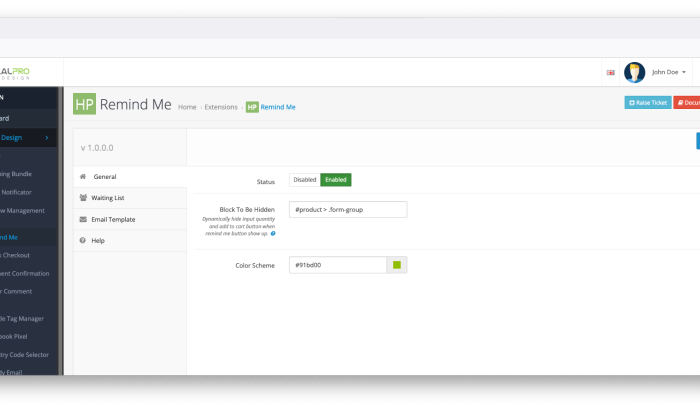Open Bundle in the sidebar
Viewport: 700px width, 410px height.
click(x=28, y=174)
